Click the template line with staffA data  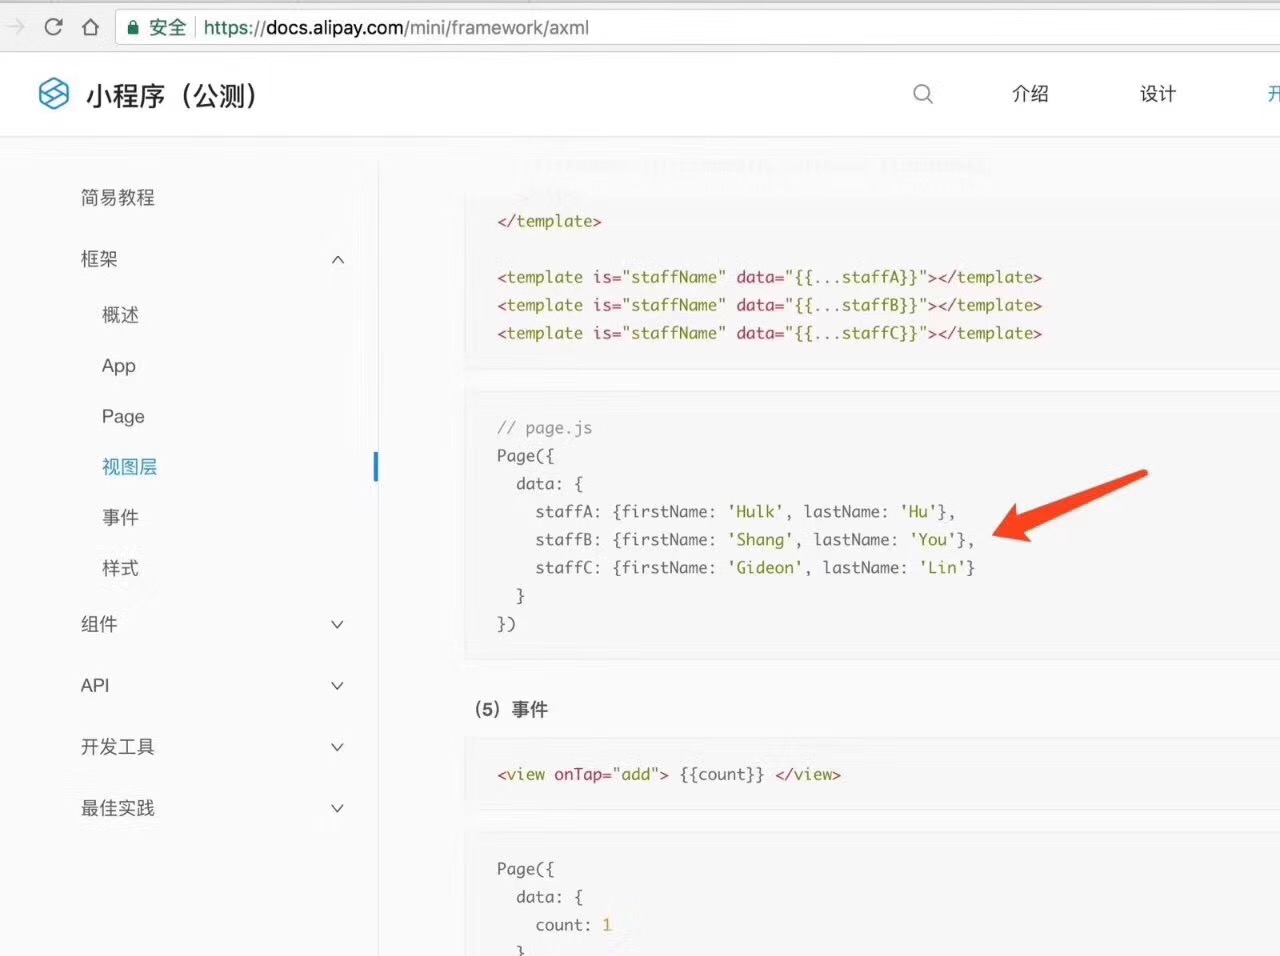[769, 277]
